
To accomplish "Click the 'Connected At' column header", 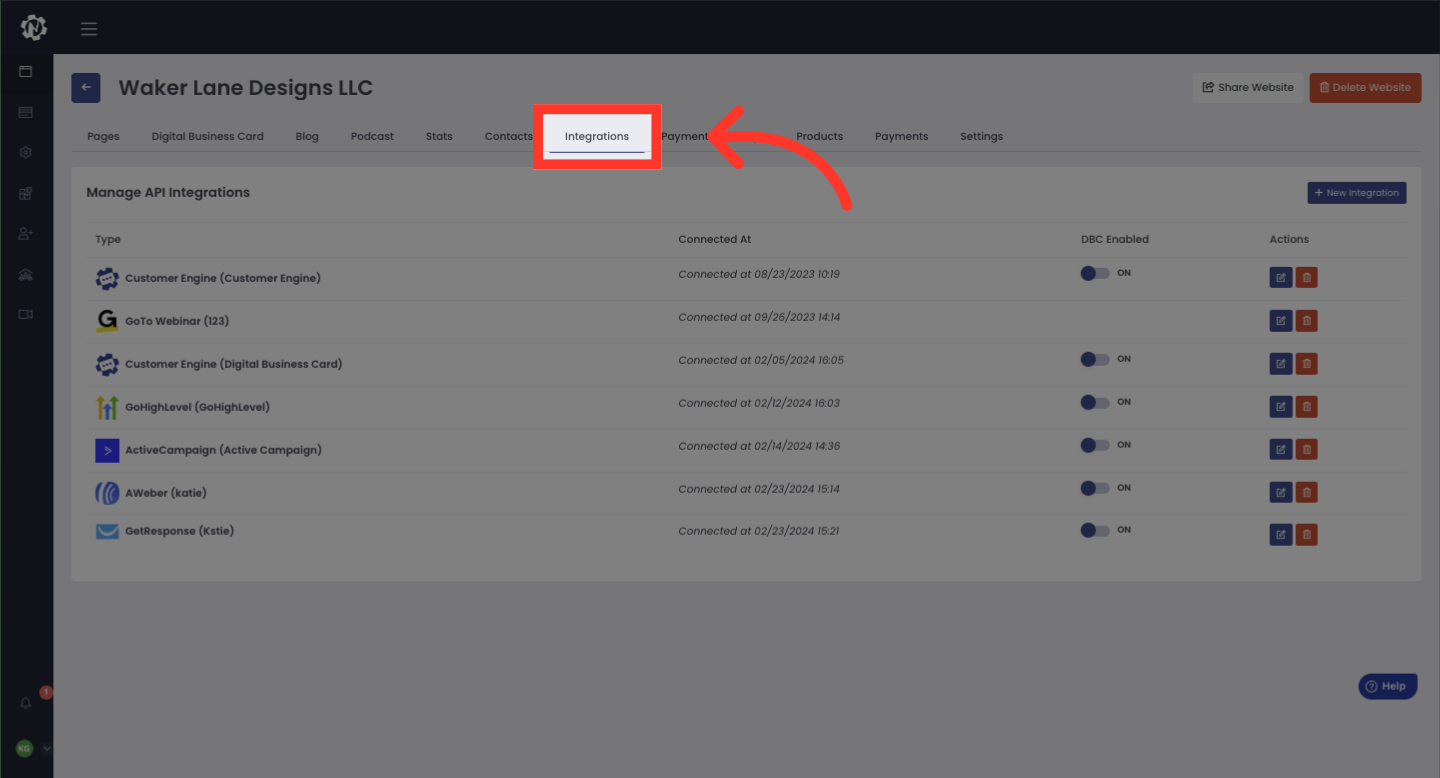I will [x=714, y=239].
